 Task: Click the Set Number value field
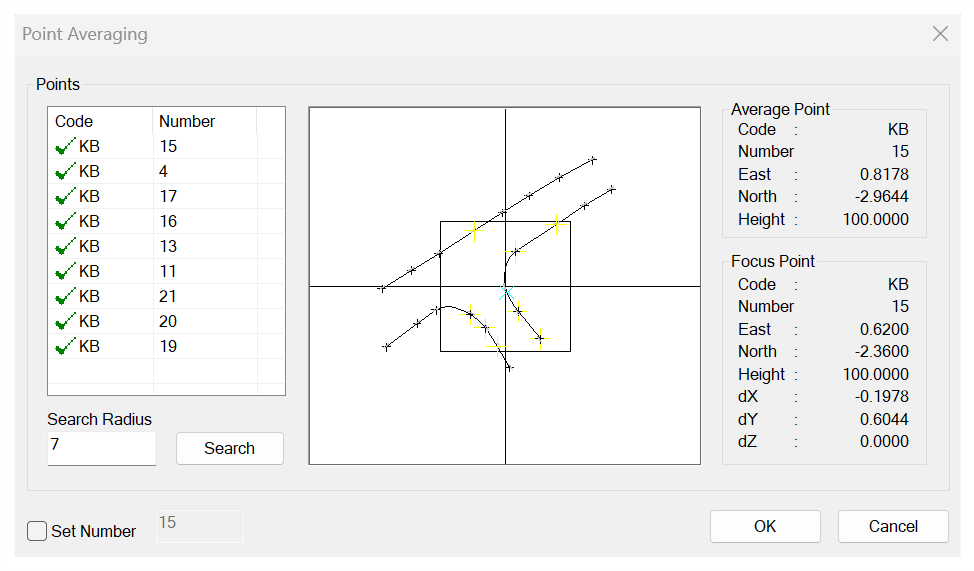(199, 527)
